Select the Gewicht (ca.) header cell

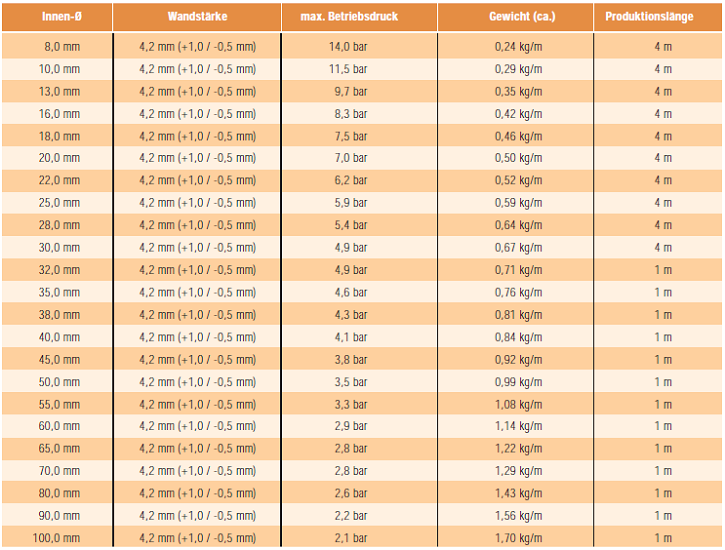coord(522,17)
